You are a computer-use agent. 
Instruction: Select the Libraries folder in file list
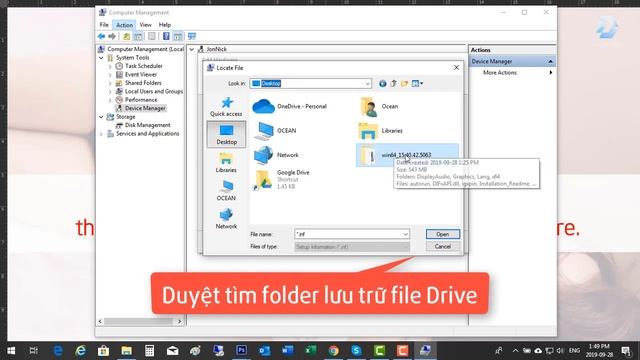[x=380, y=131]
